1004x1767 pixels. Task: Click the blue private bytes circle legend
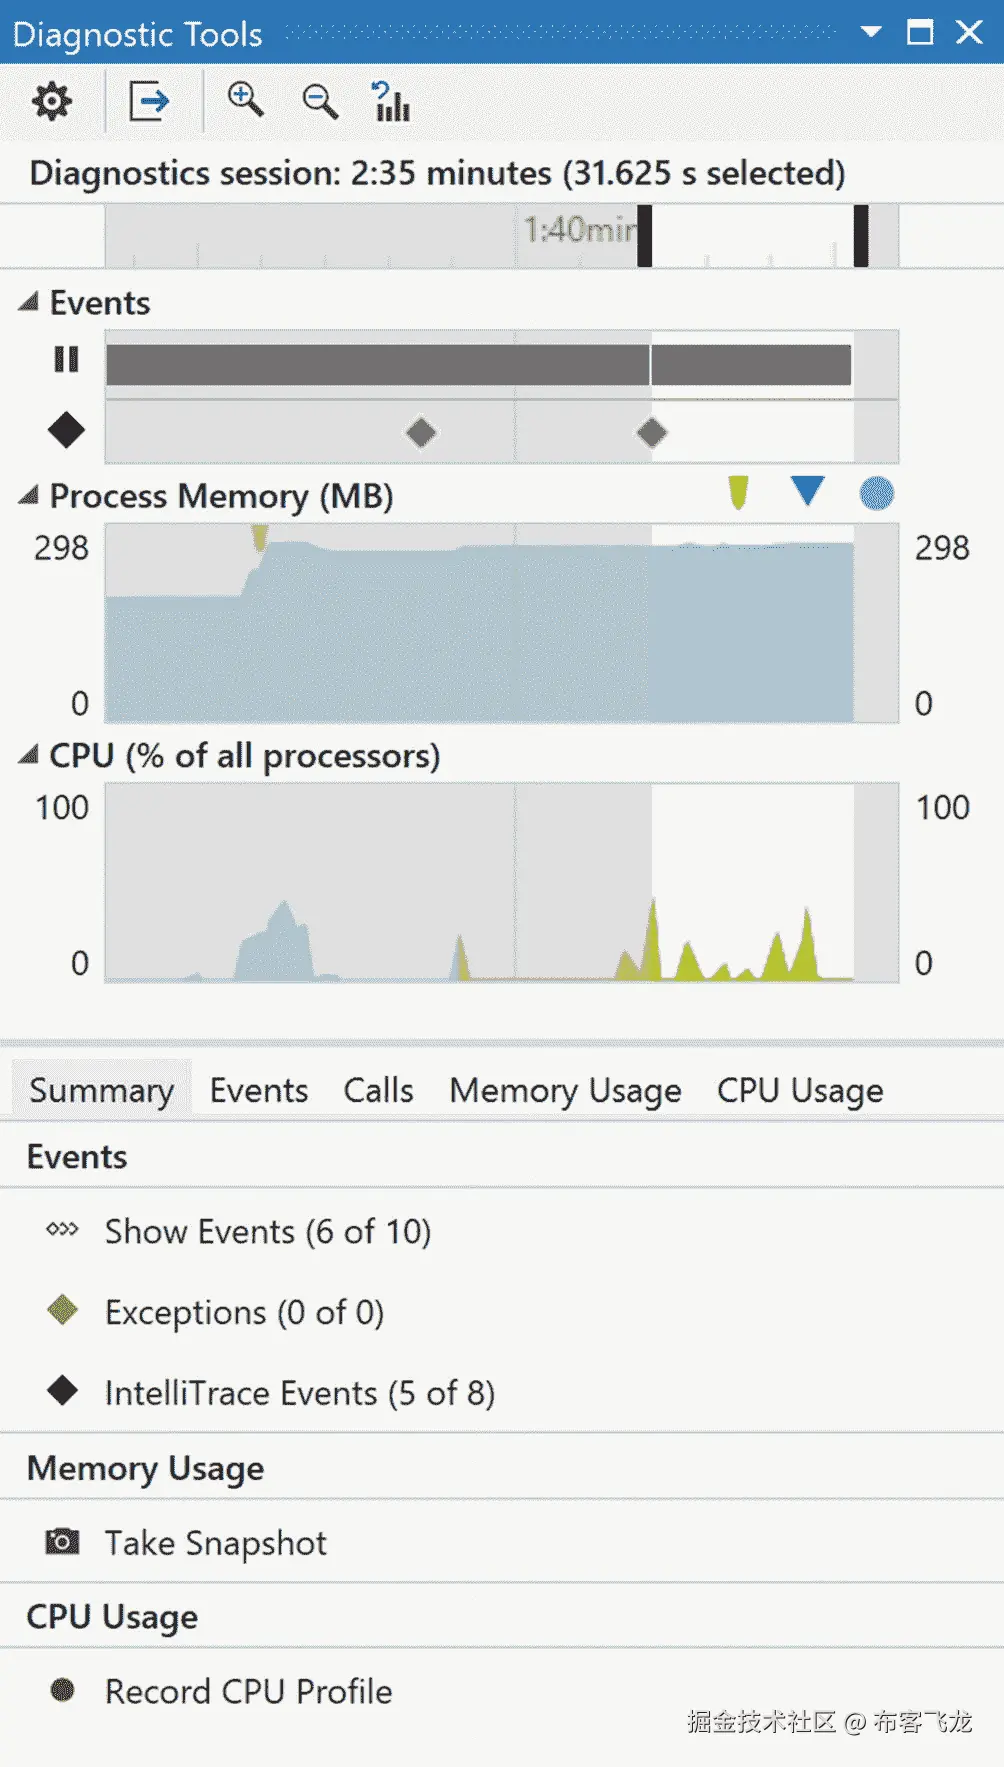click(877, 493)
